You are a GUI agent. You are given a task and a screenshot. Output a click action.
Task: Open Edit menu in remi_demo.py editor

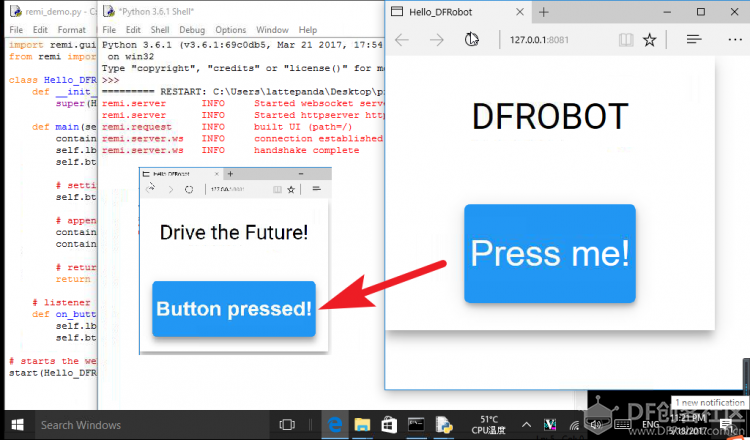click(x=40, y=30)
